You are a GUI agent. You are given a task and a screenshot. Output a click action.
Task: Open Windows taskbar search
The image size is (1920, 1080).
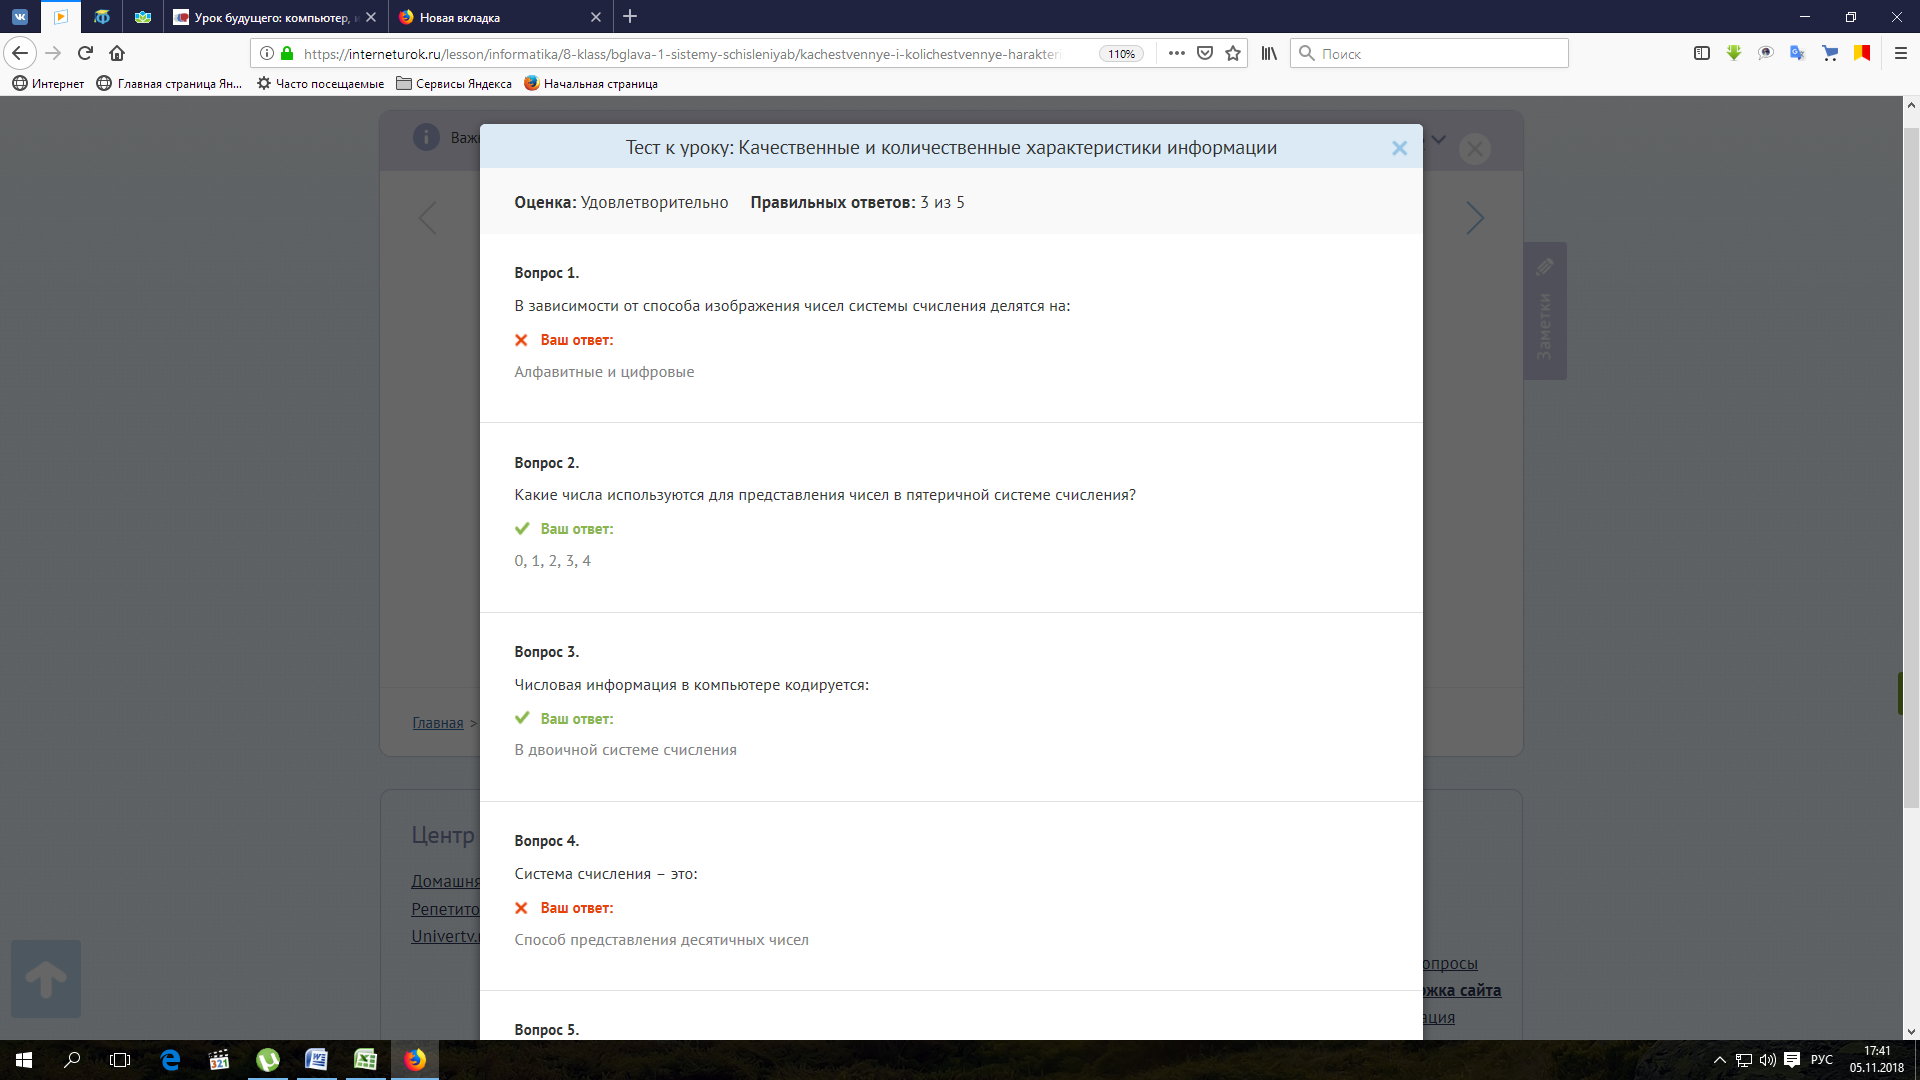pyautogui.click(x=72, y=1060)
